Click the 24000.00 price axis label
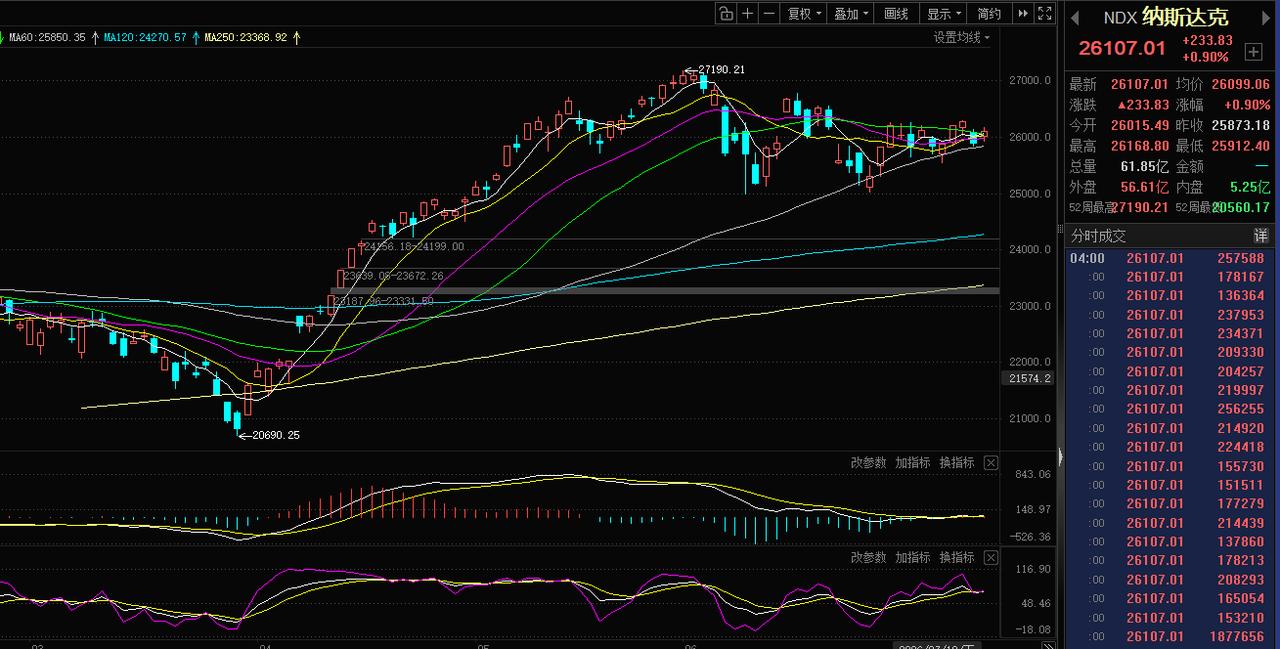Screen dimensions: 1280x649 pos(1030,250)
